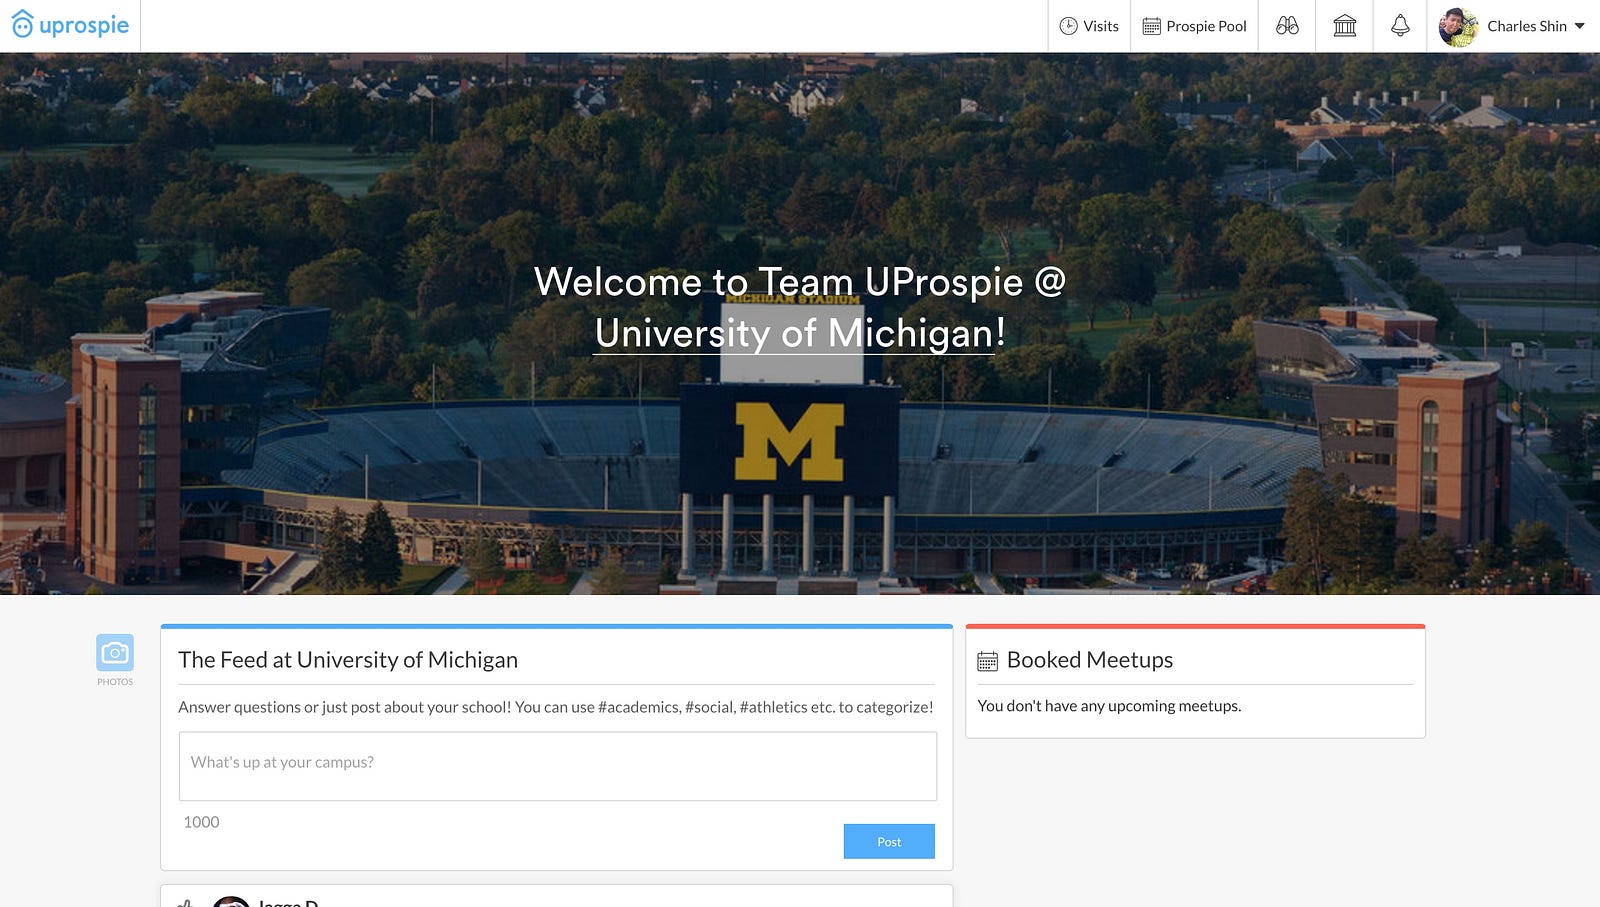Click the uprospie logo
Screen dimensions: 1600x907
pos(70,25)
